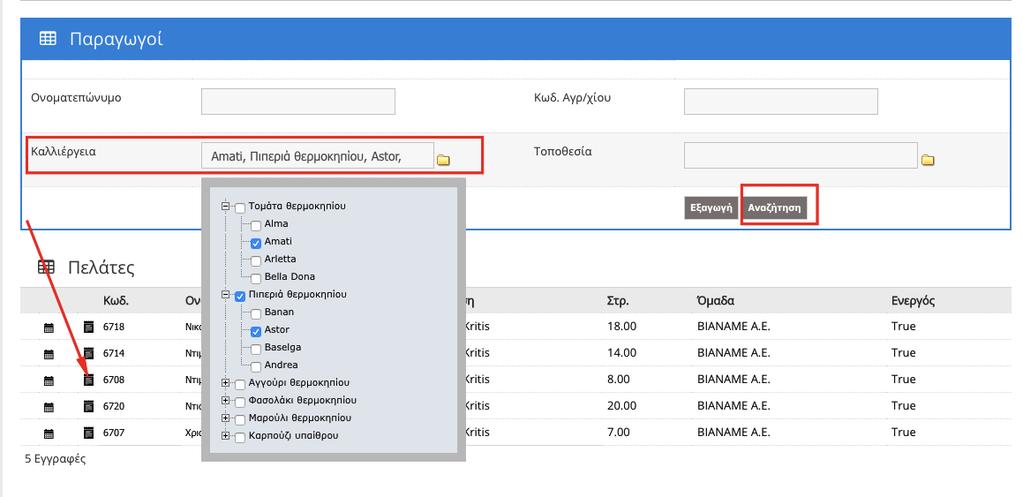Check the Αγγούρι θερμοκηπίου checkbox

240,385
